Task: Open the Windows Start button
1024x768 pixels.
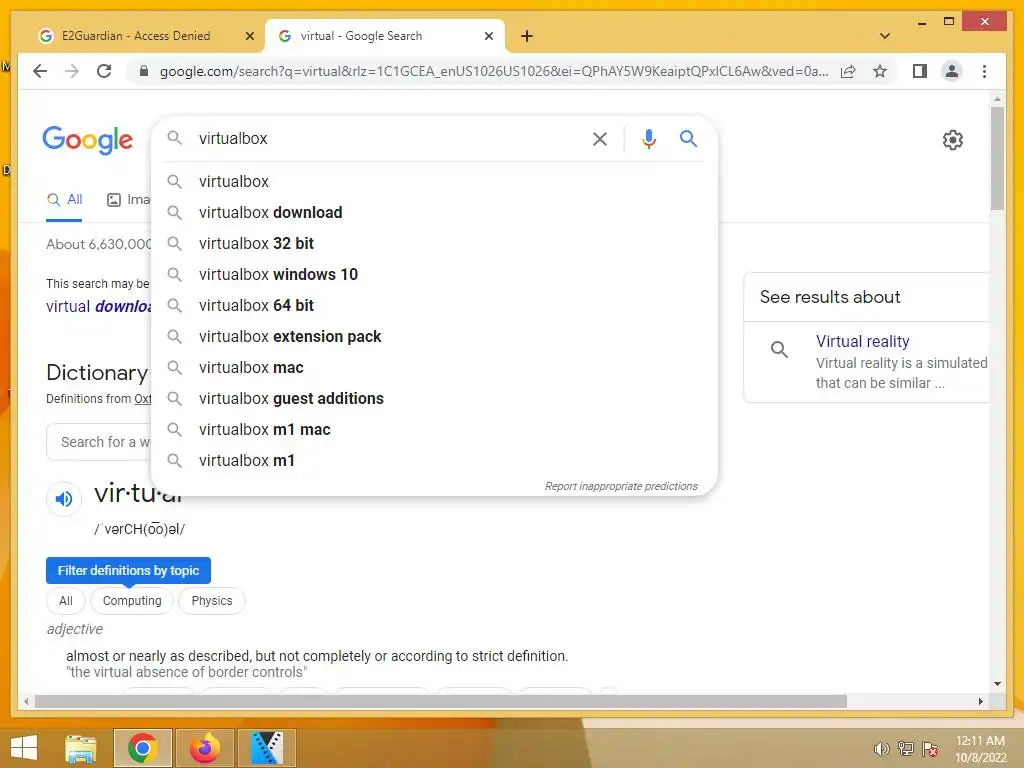Action: coord(24,748)
